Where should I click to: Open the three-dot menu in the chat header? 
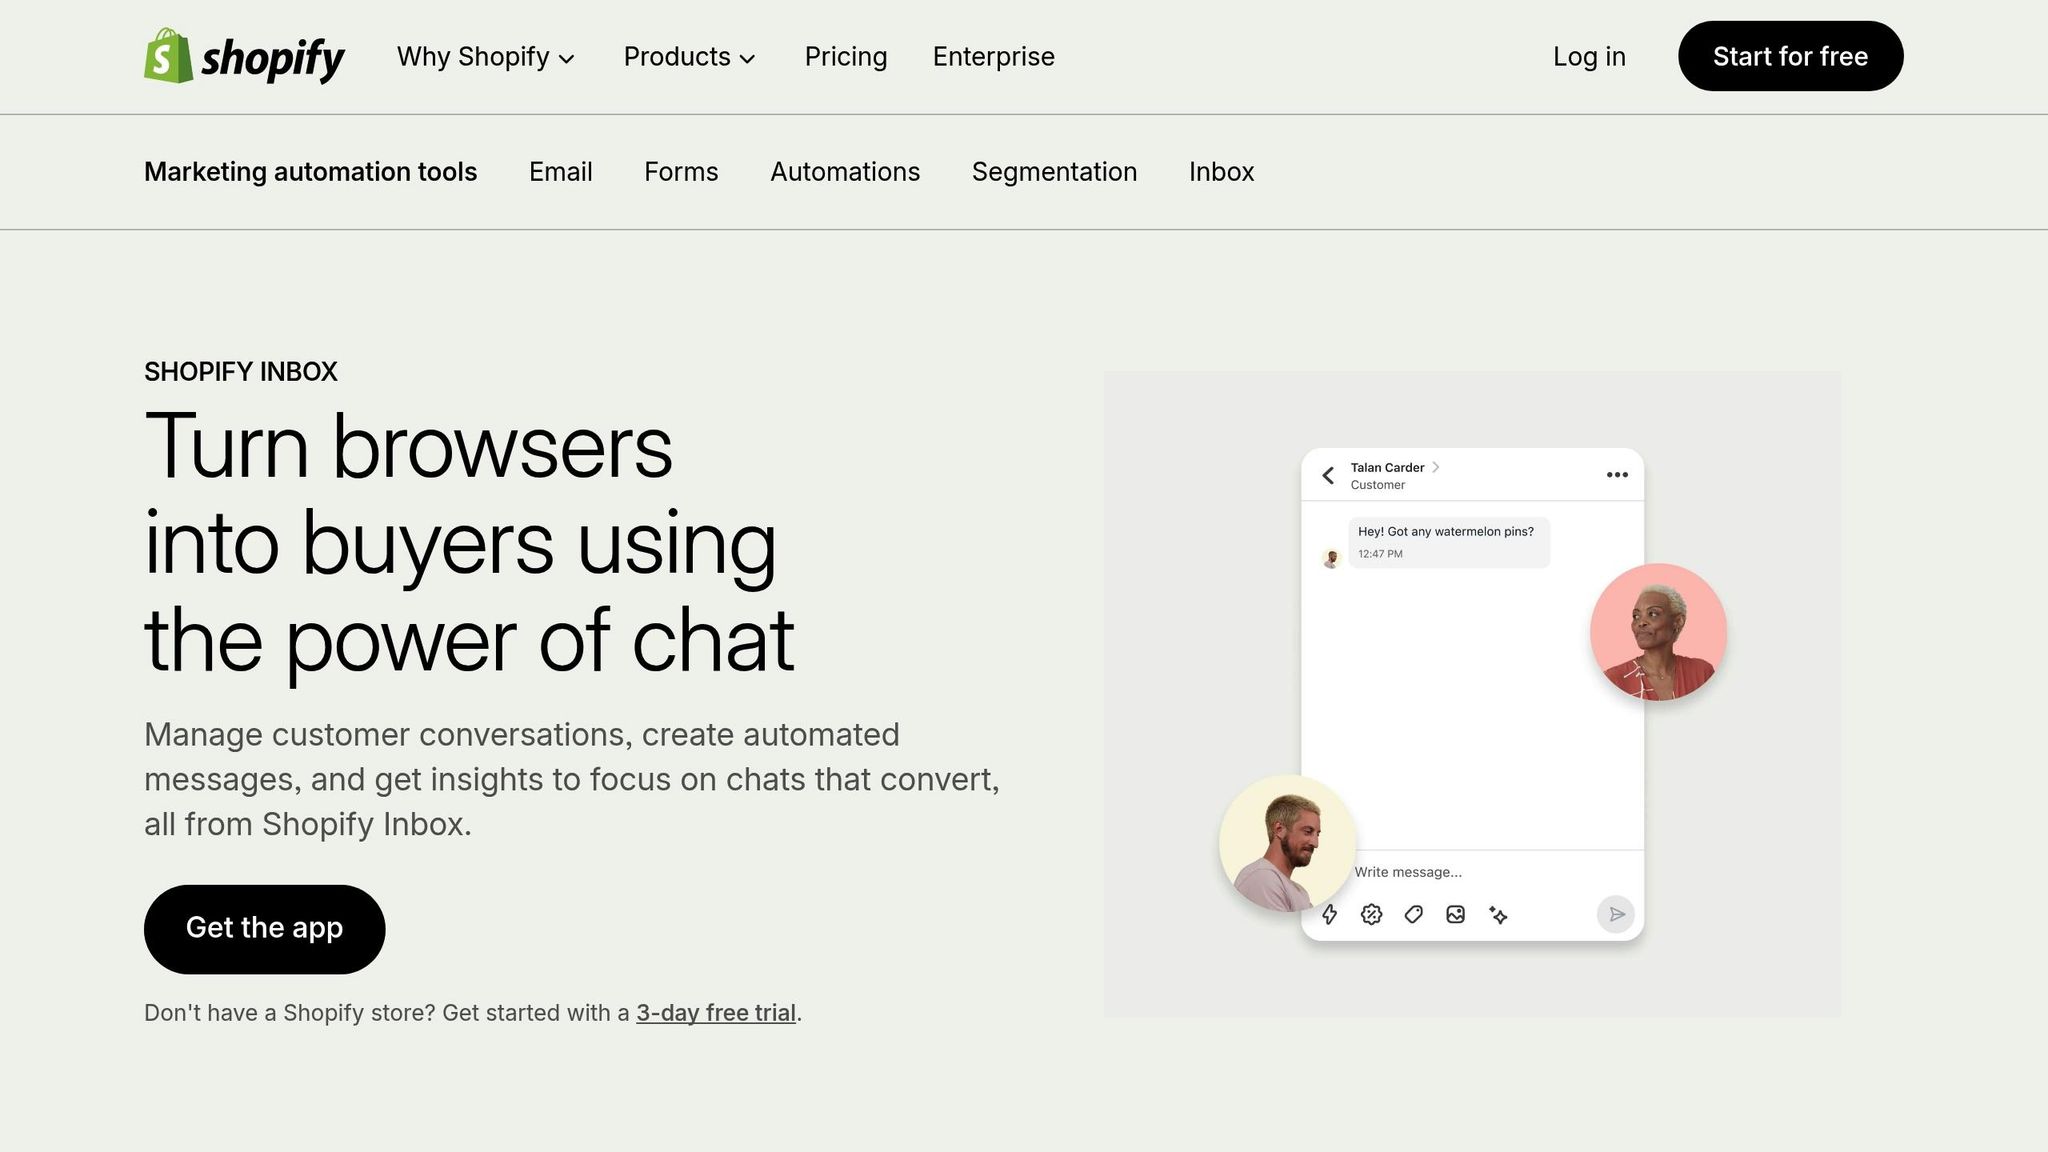coord(1618,475)
